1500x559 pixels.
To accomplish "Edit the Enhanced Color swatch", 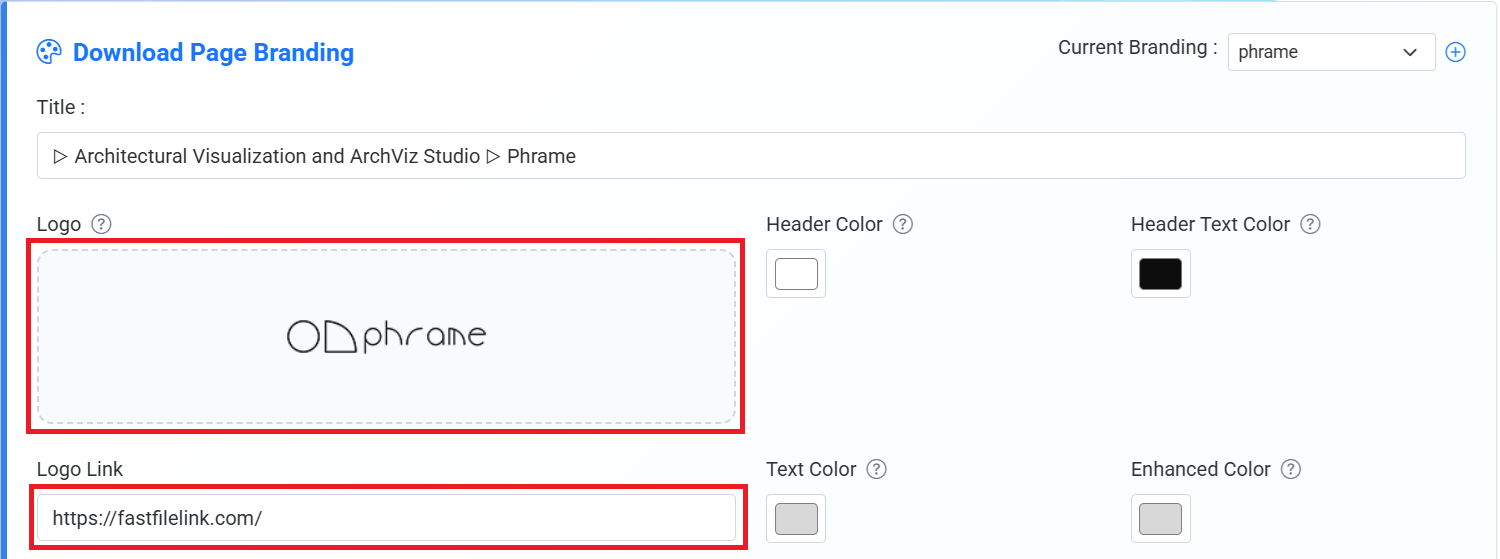I will click(x=1161, y=518).
